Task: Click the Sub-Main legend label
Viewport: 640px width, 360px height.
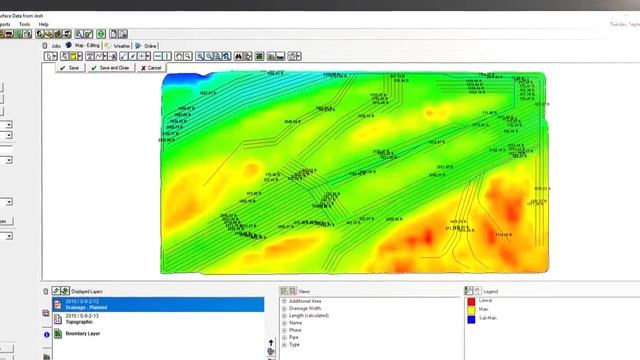Action: tap(487, 318)
